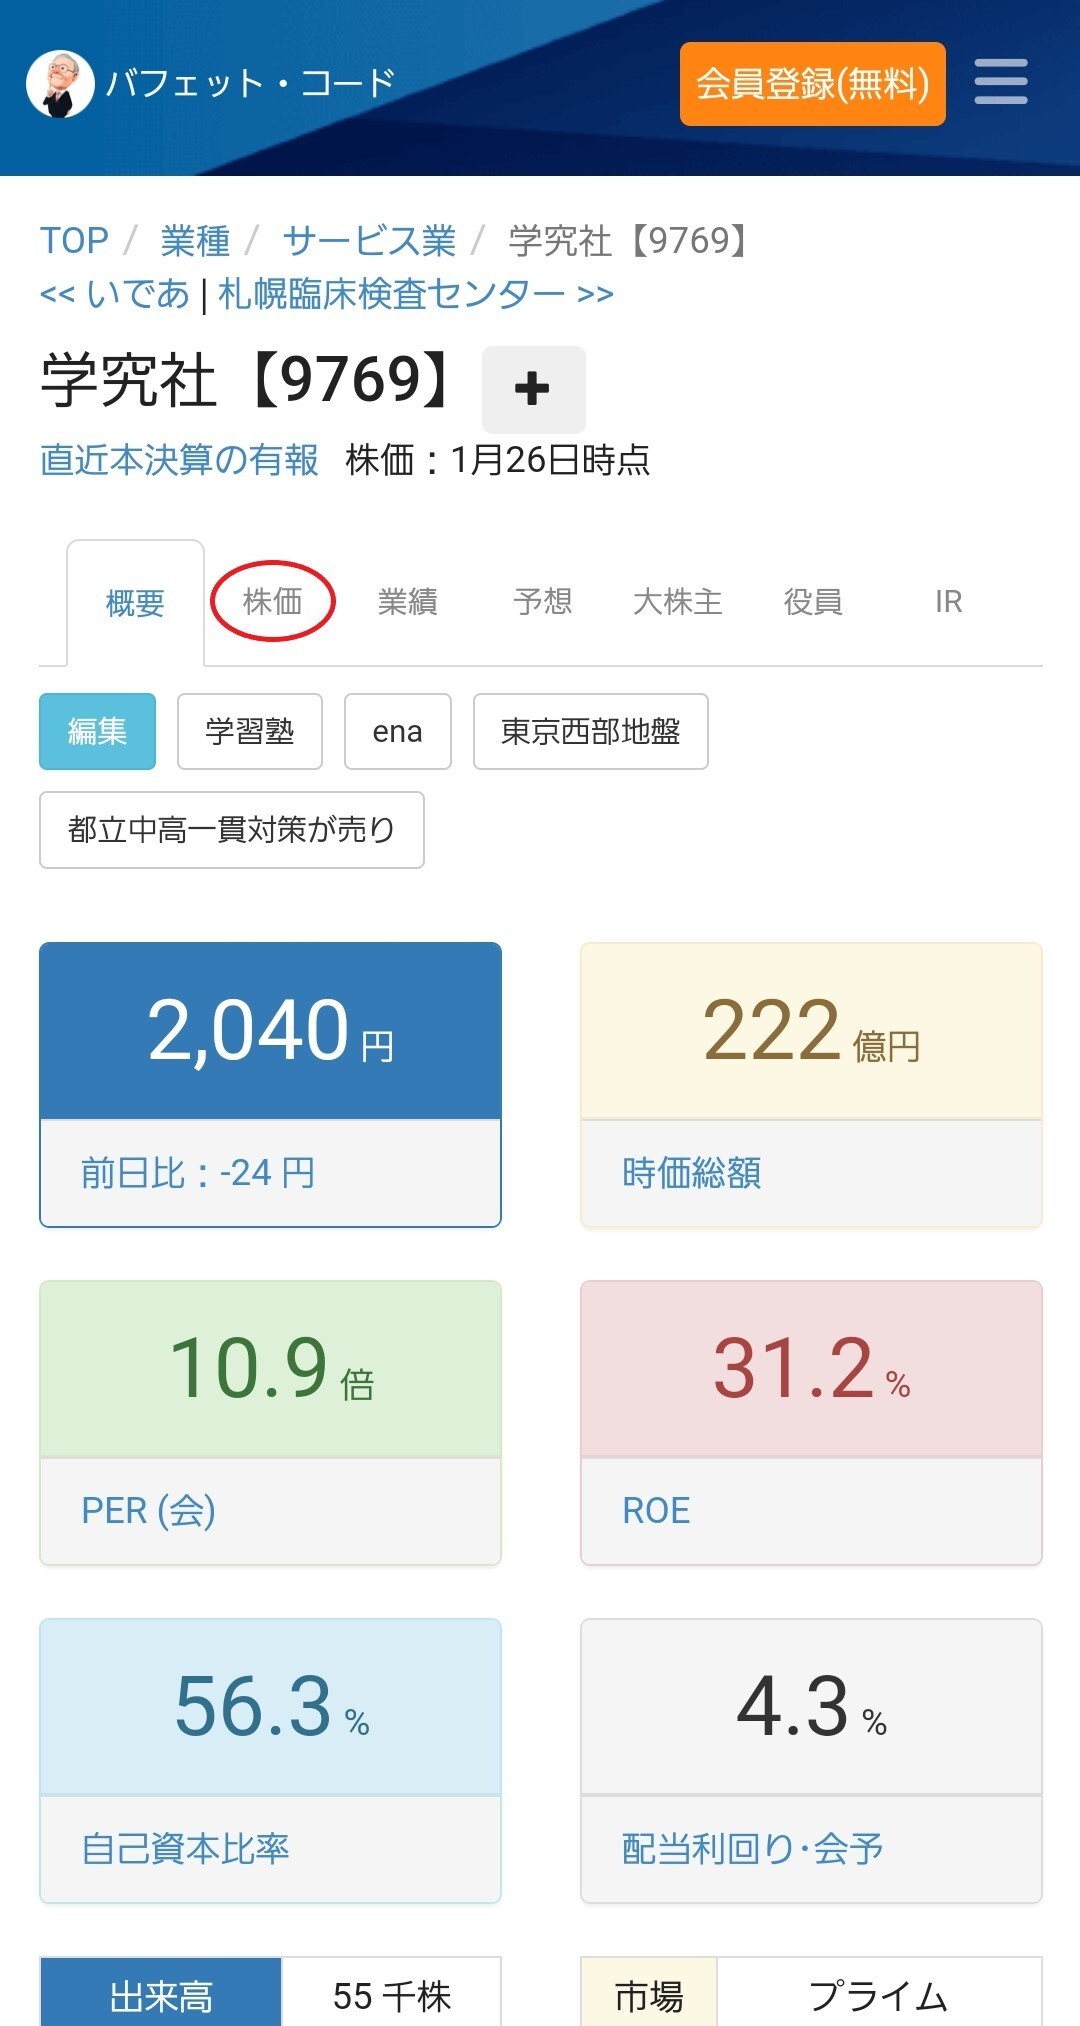Switch to the IR tab
This screenshot has width=1080, height=2026.
(x=948, y=602)
